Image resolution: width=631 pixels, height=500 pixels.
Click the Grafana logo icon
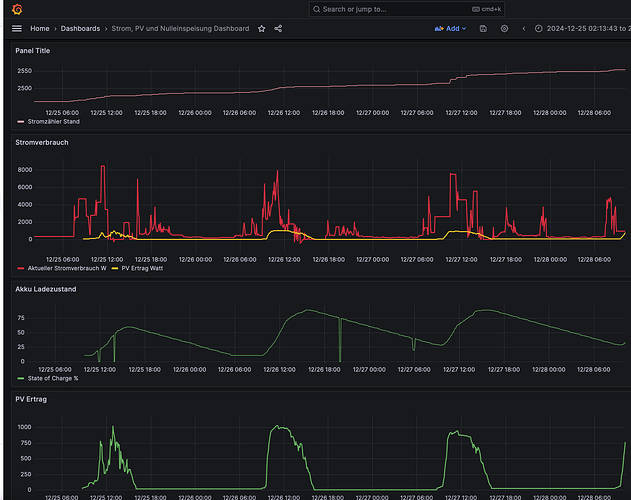17,9
